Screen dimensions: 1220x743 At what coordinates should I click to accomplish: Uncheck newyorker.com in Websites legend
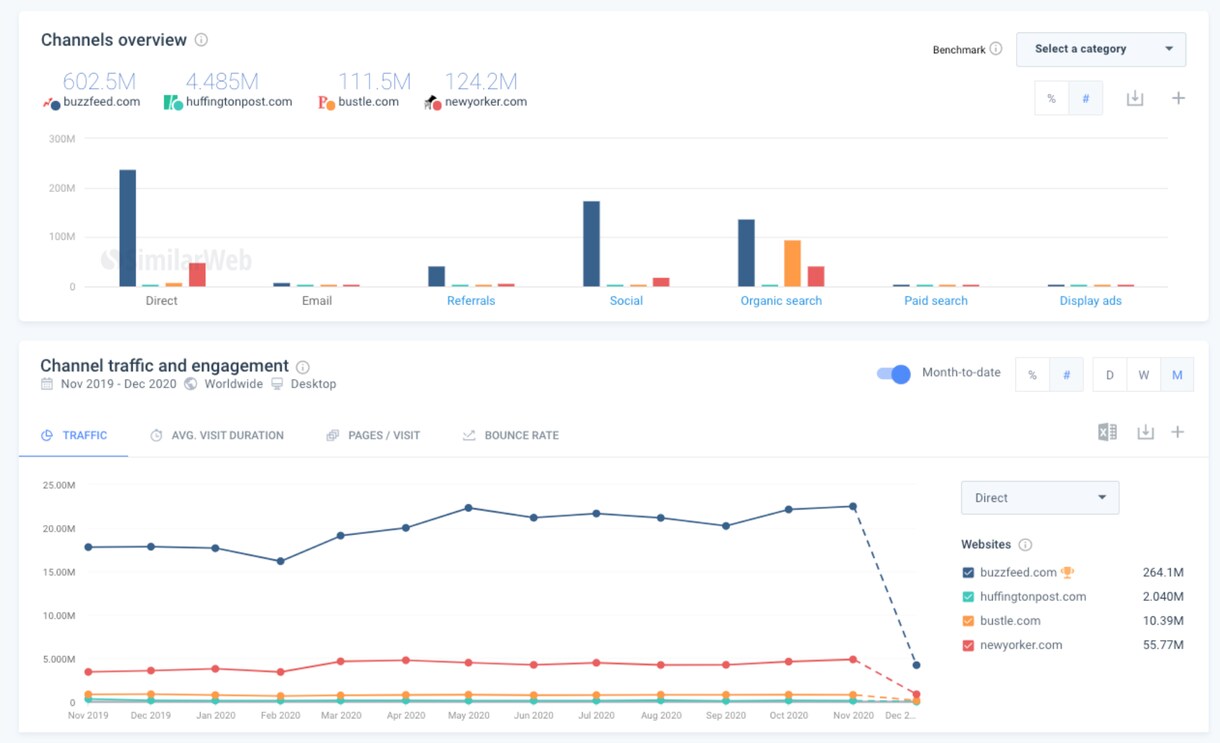click(x=968, y=645)
